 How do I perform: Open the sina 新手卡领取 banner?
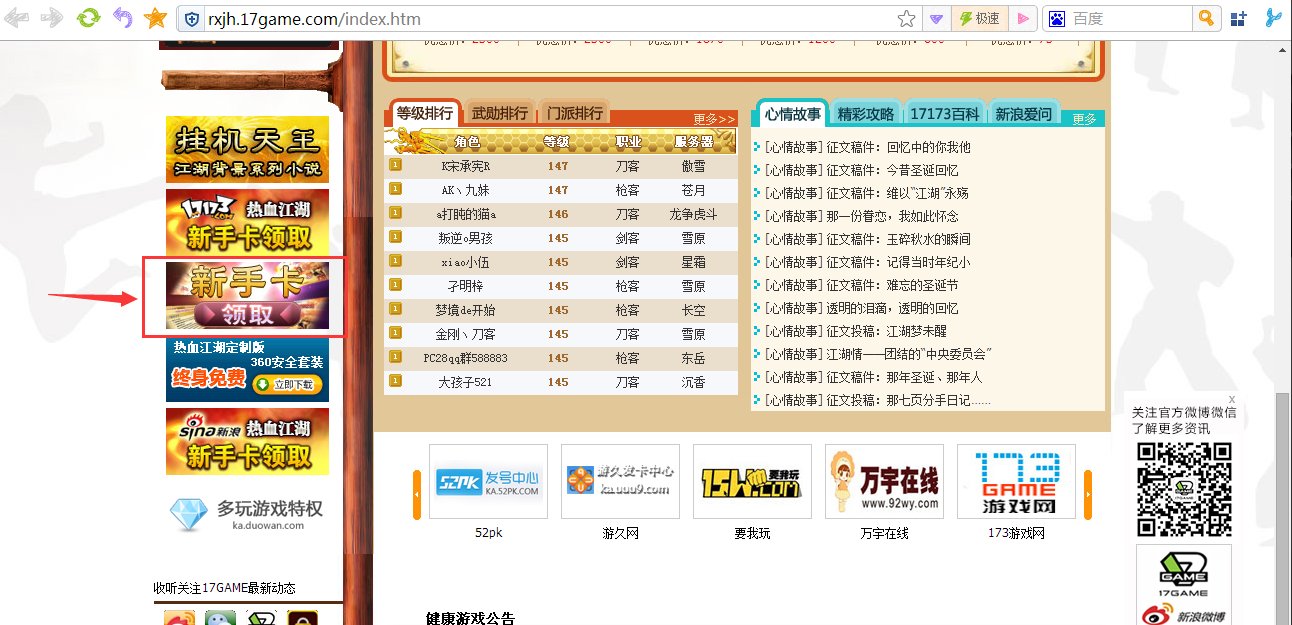tap(247, 441)
